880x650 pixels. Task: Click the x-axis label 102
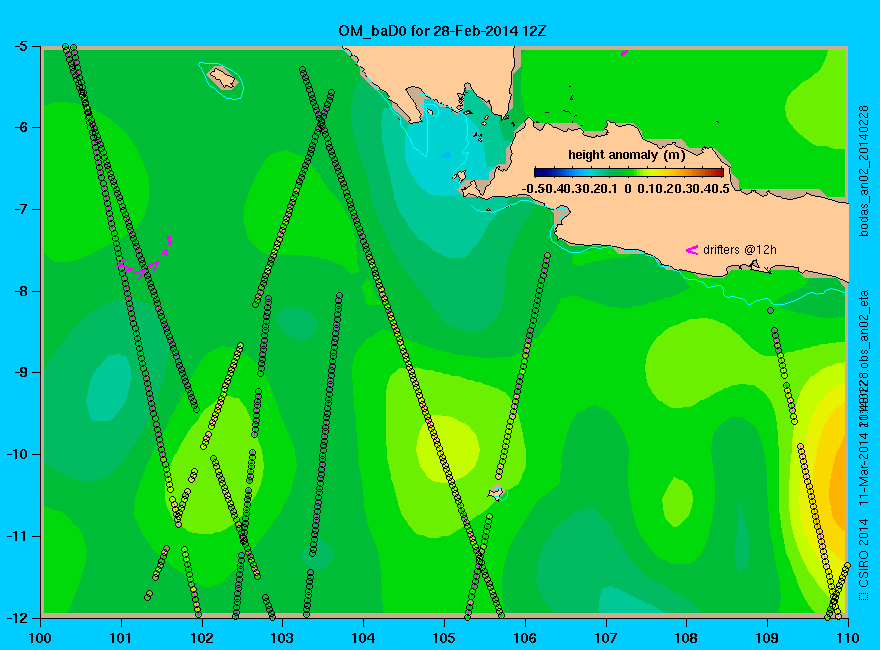(x=202, y=638)
